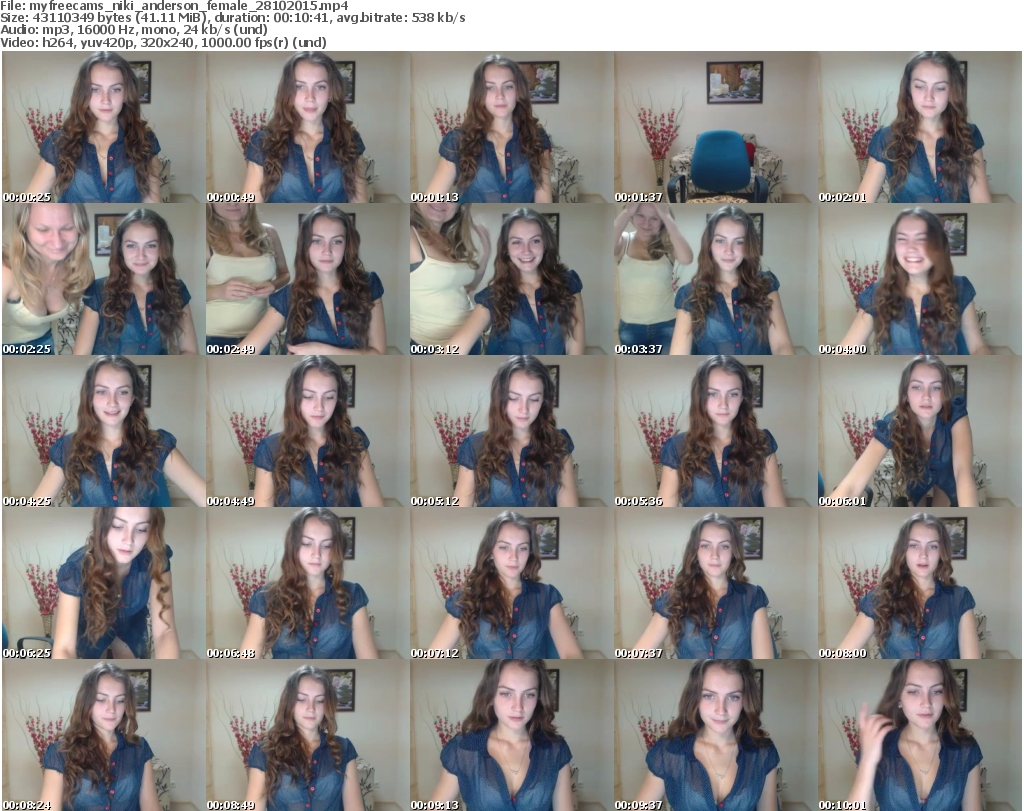Select the thumbnail stamped 00:06:25
Viewport: 1024px width, 811px height.
[x=104, y=583]
